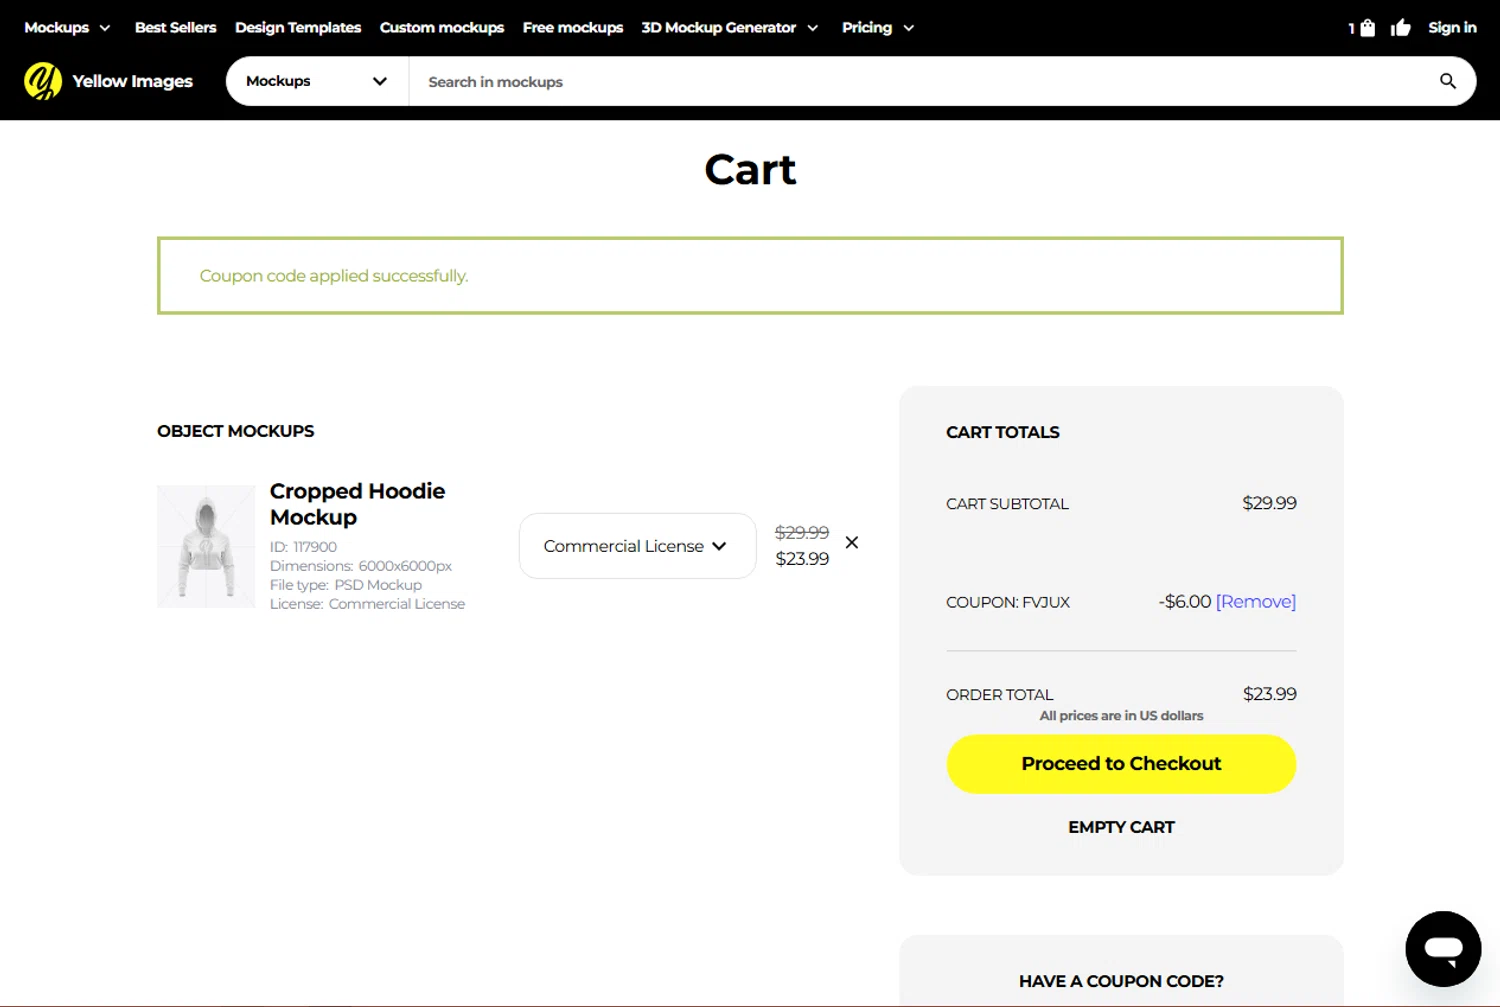Open the Commercial License dropdown

pos(637,546)
